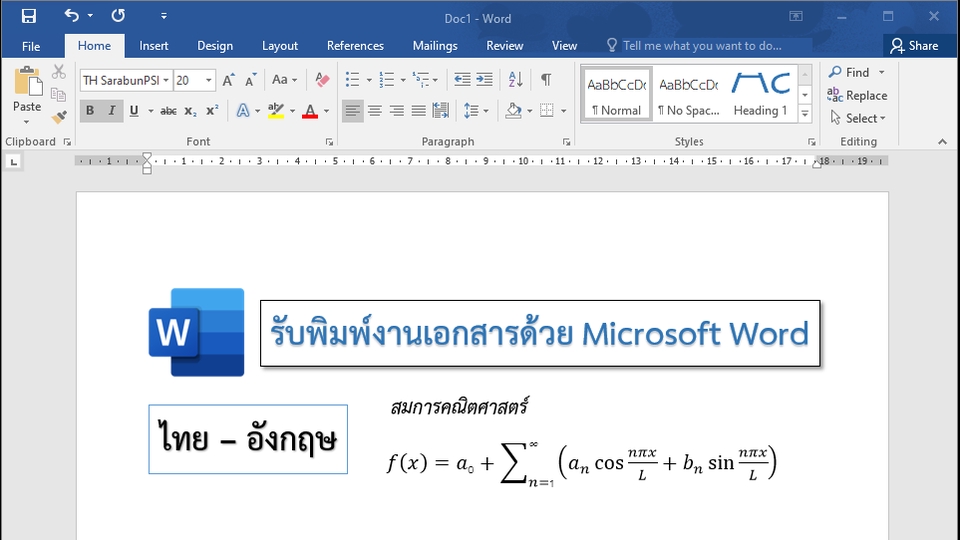
Task: Click the Borders icon
Action: tap(547, 111)
